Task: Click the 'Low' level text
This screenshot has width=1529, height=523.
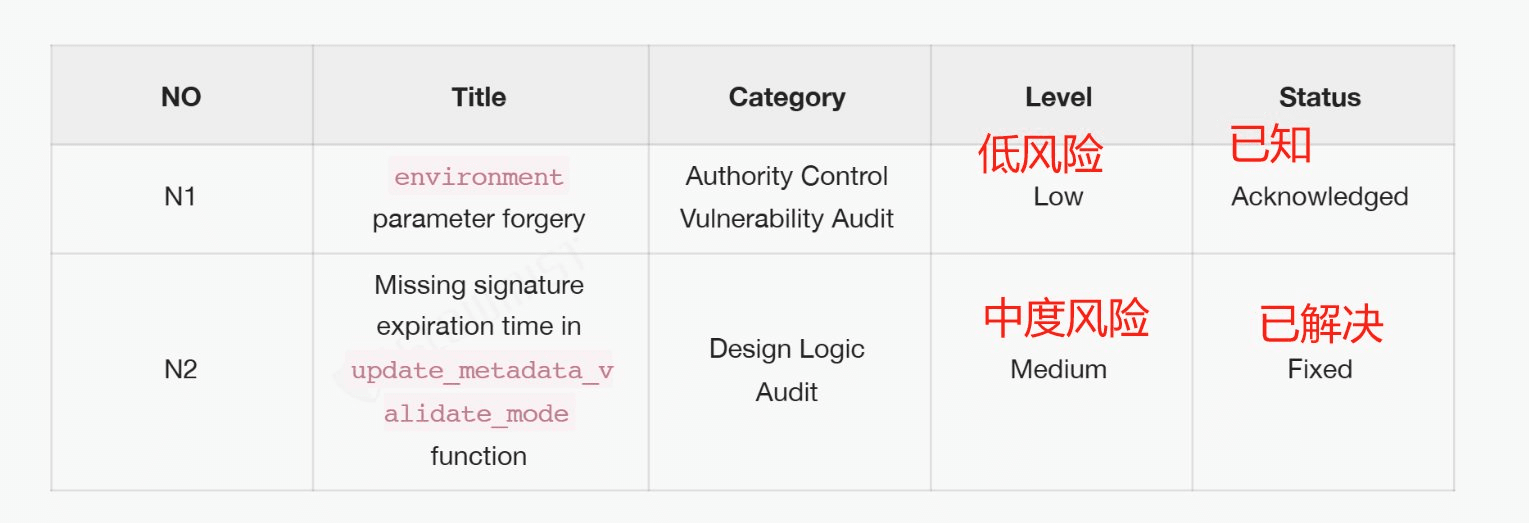Action: pyautogui.click(x=1059, y=196)
